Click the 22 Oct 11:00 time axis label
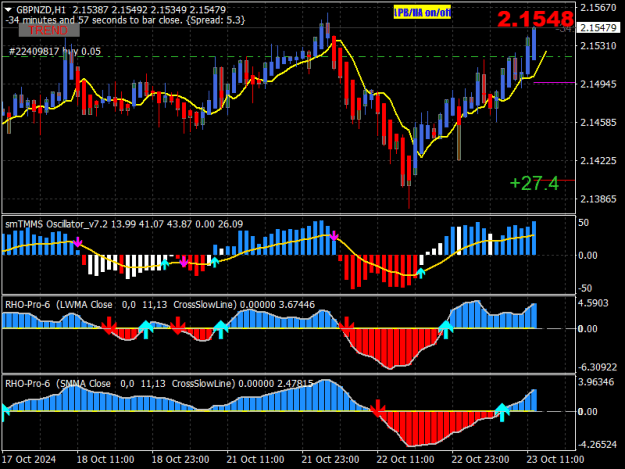 [405, 459]
